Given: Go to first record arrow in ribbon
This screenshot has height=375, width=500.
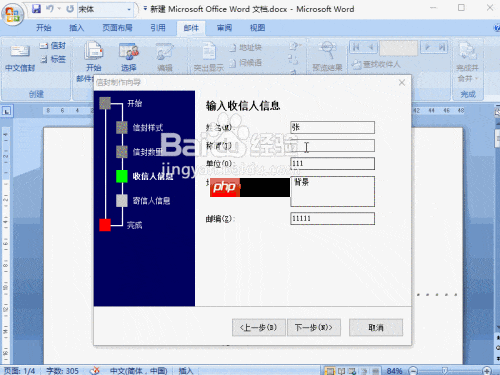Looking at the screenshot, I should point(356,47).
